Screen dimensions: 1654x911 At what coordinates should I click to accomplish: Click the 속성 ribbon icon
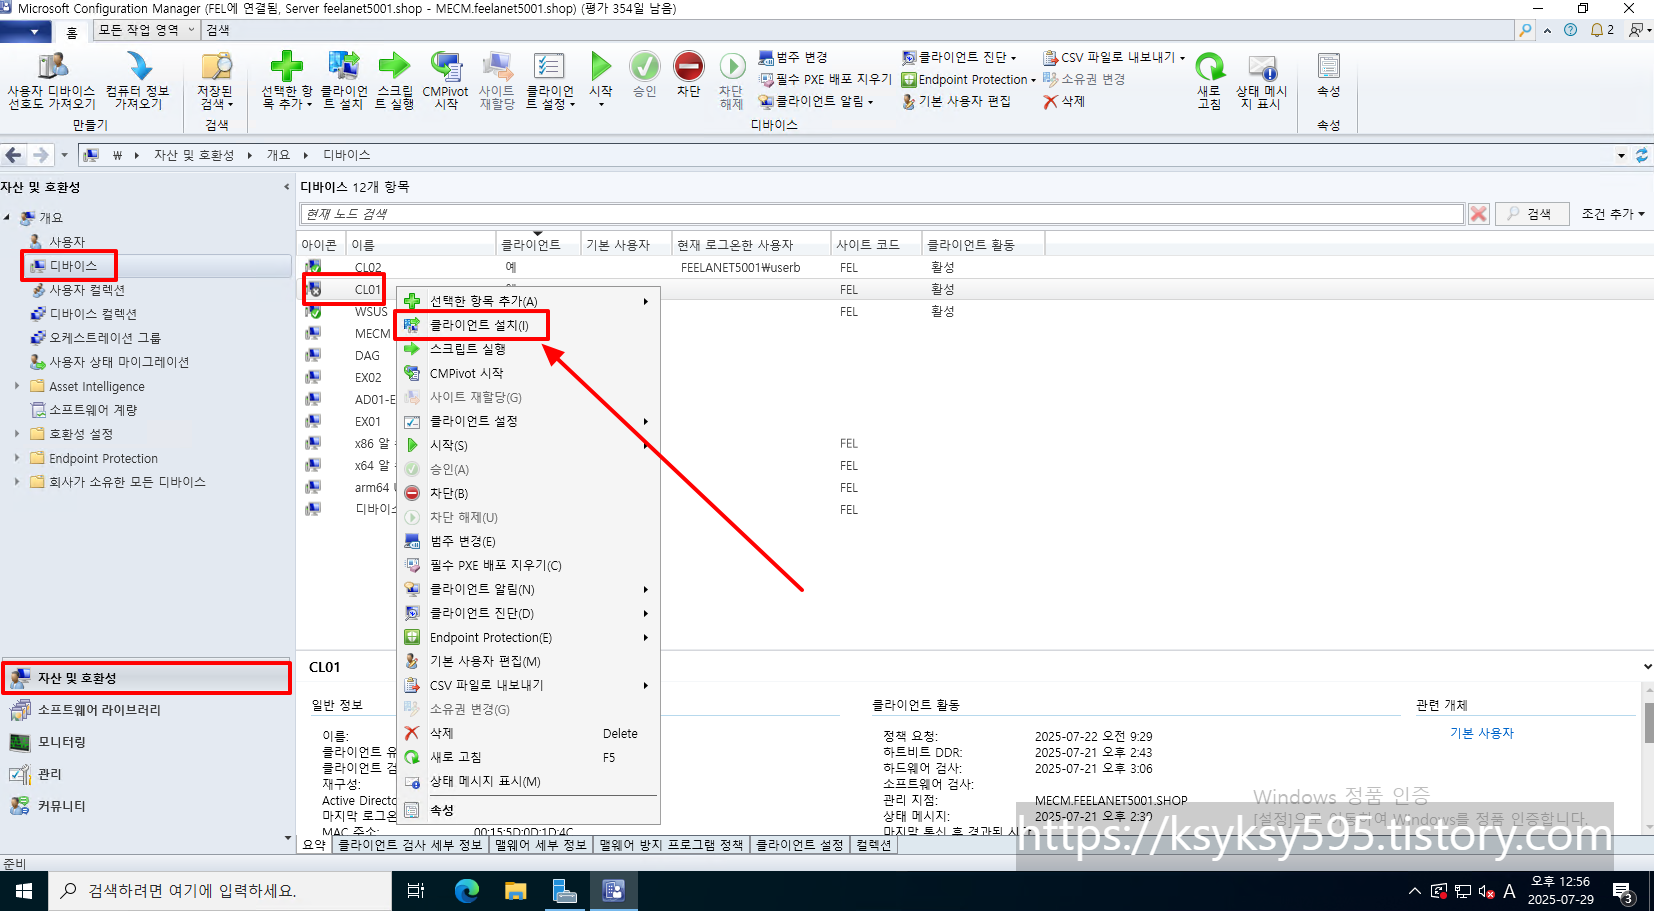1328,66
